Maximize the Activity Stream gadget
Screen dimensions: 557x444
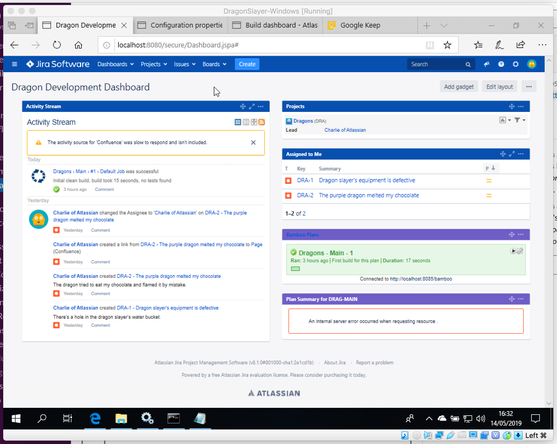[x=252, y=106]
